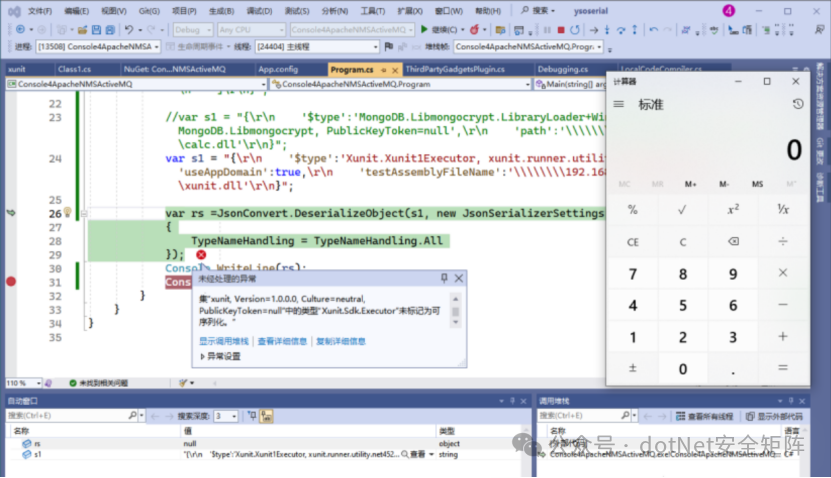The height and width of the screenshot is (478, 831).
Task: Open the stack frame dropdown
Action: (528, 47)
